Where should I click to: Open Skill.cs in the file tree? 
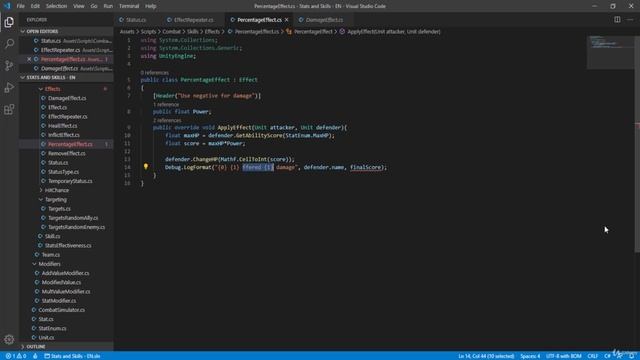[x=52, y=236]
